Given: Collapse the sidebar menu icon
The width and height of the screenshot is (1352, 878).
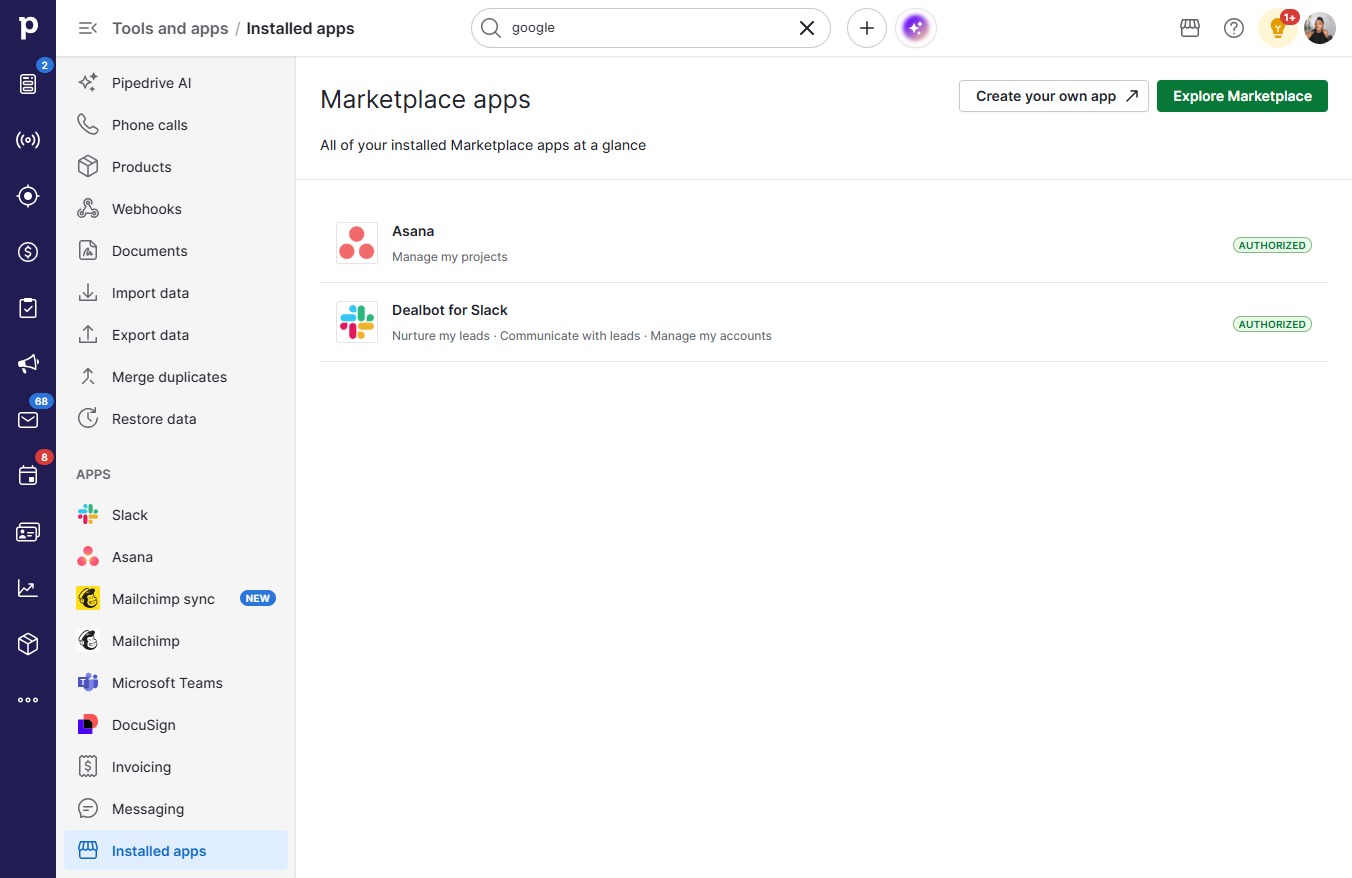Looking at the screenshot, I should (x=88, y=28).
